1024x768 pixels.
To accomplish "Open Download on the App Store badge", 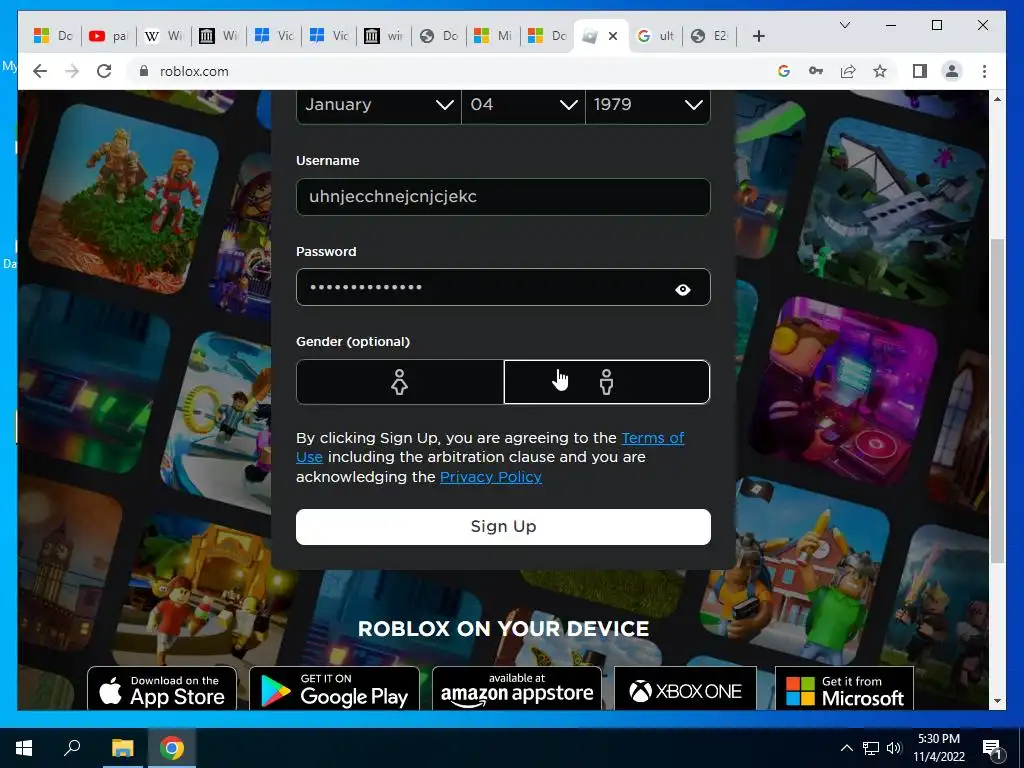I will point(162,689).
